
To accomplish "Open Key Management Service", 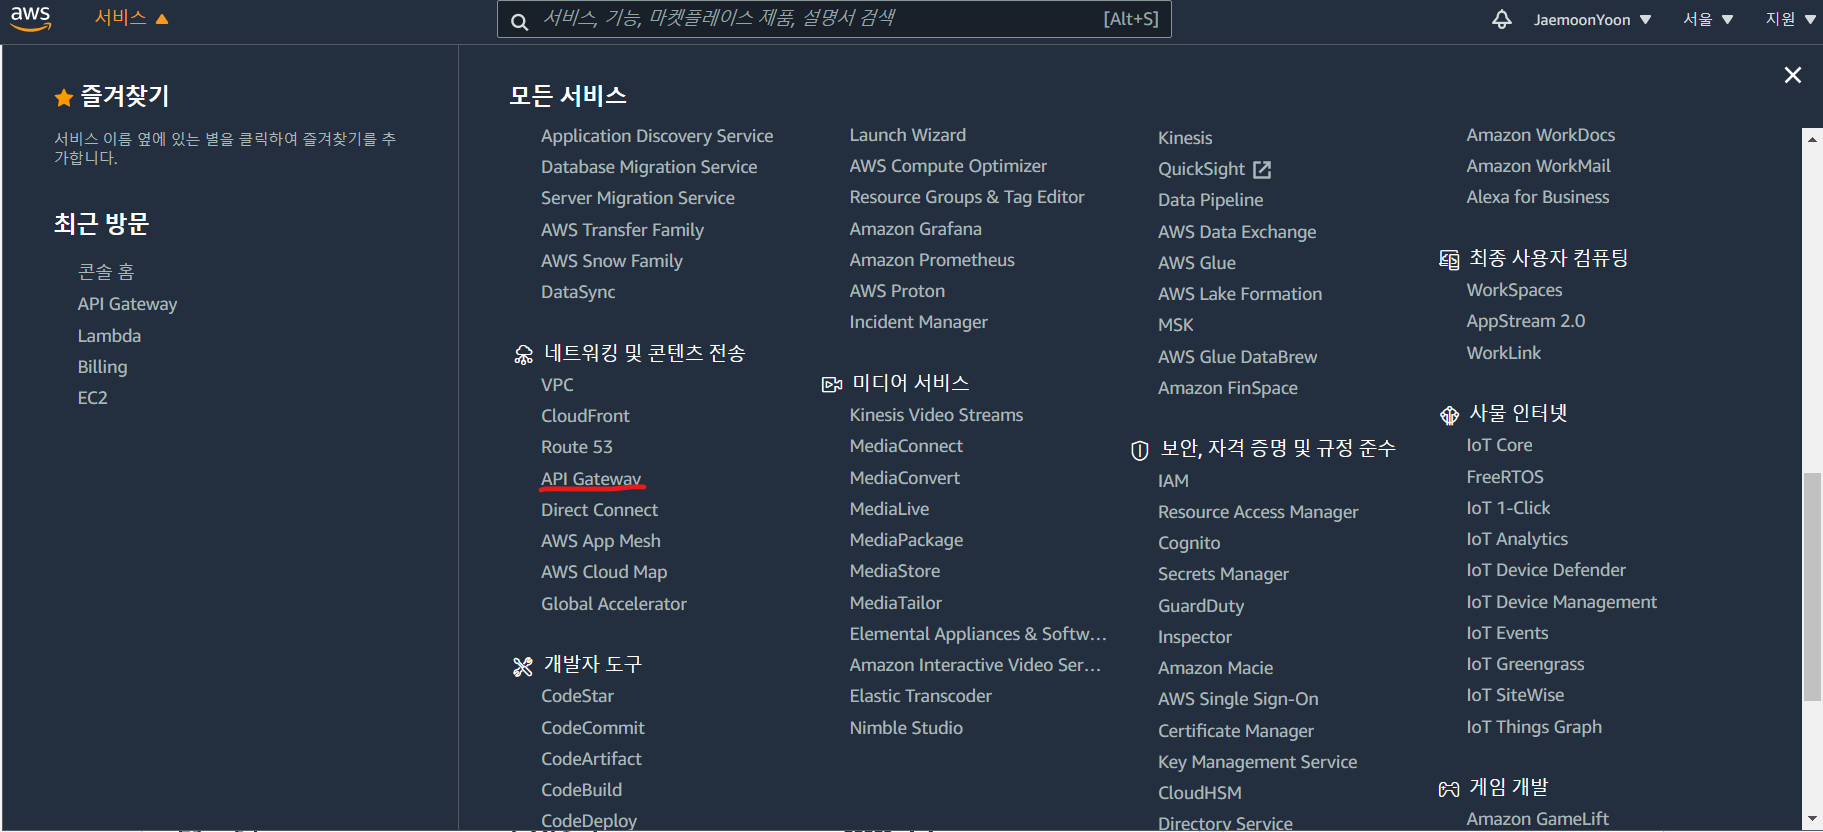I will pyautogui.click(x=1257, y=762).
